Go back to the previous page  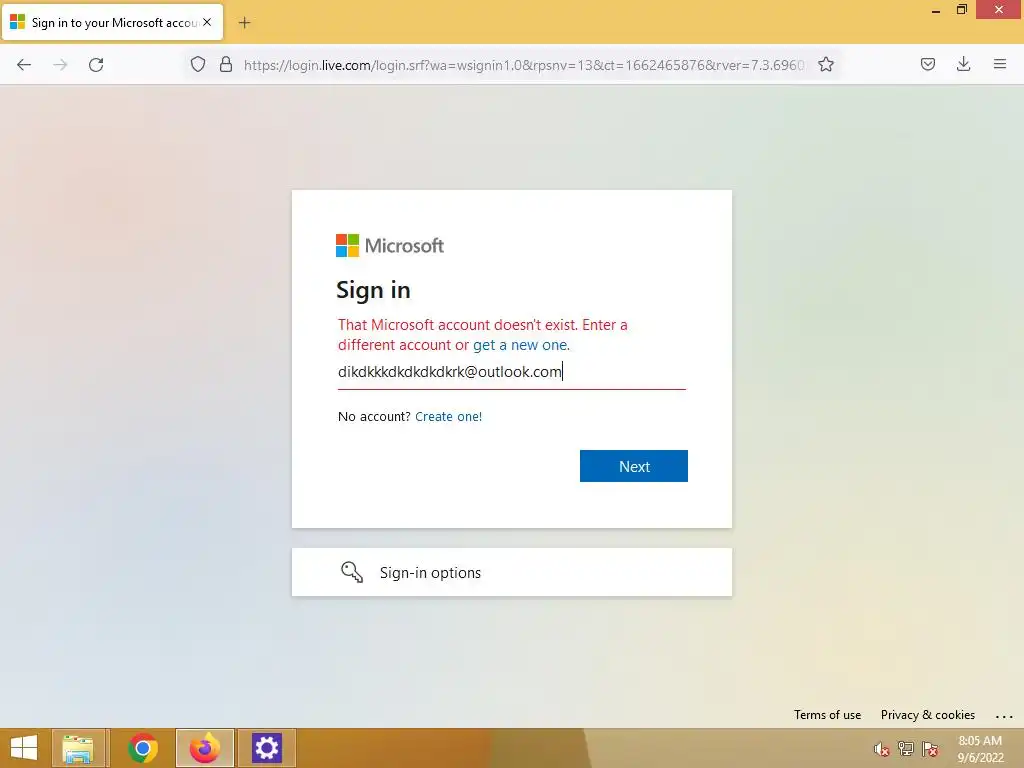[24, 65]
